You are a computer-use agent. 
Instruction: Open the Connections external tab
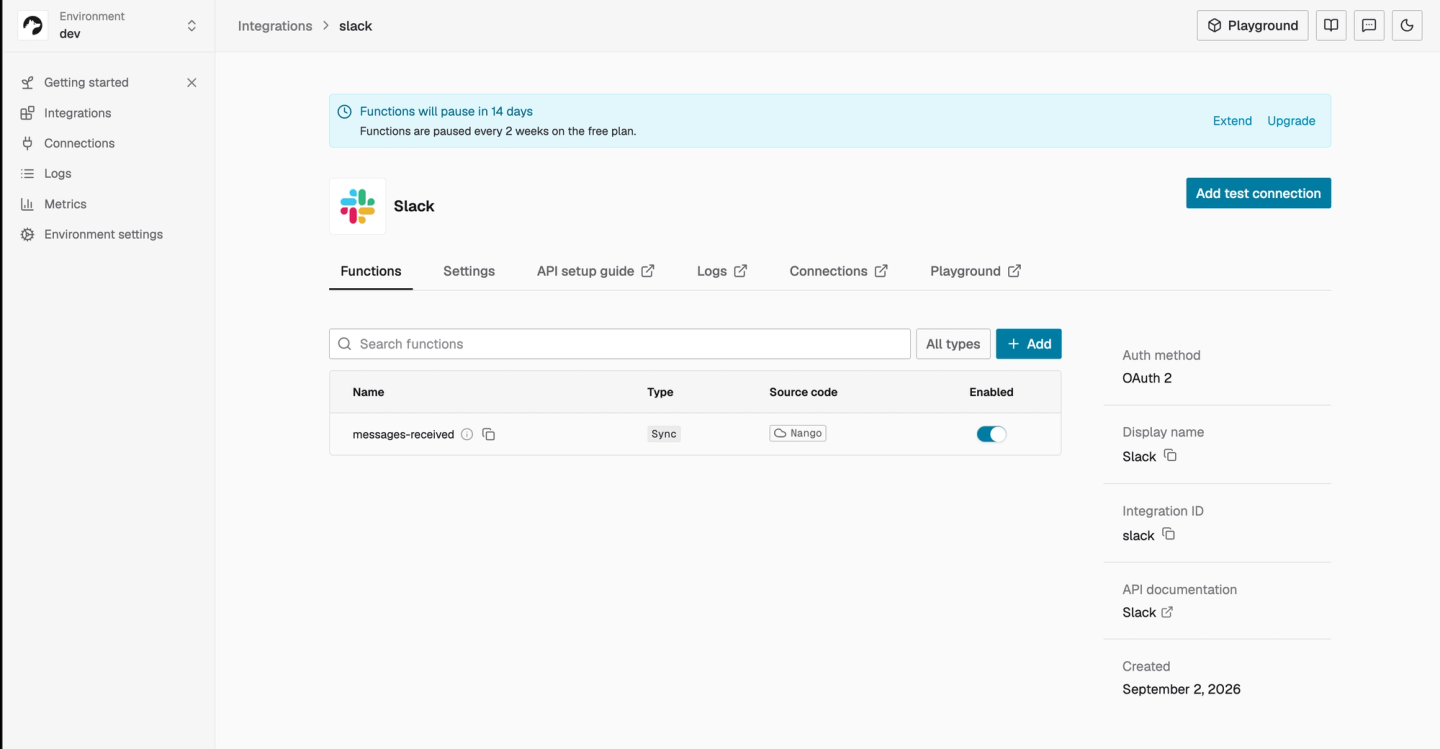tap(838, 271)
